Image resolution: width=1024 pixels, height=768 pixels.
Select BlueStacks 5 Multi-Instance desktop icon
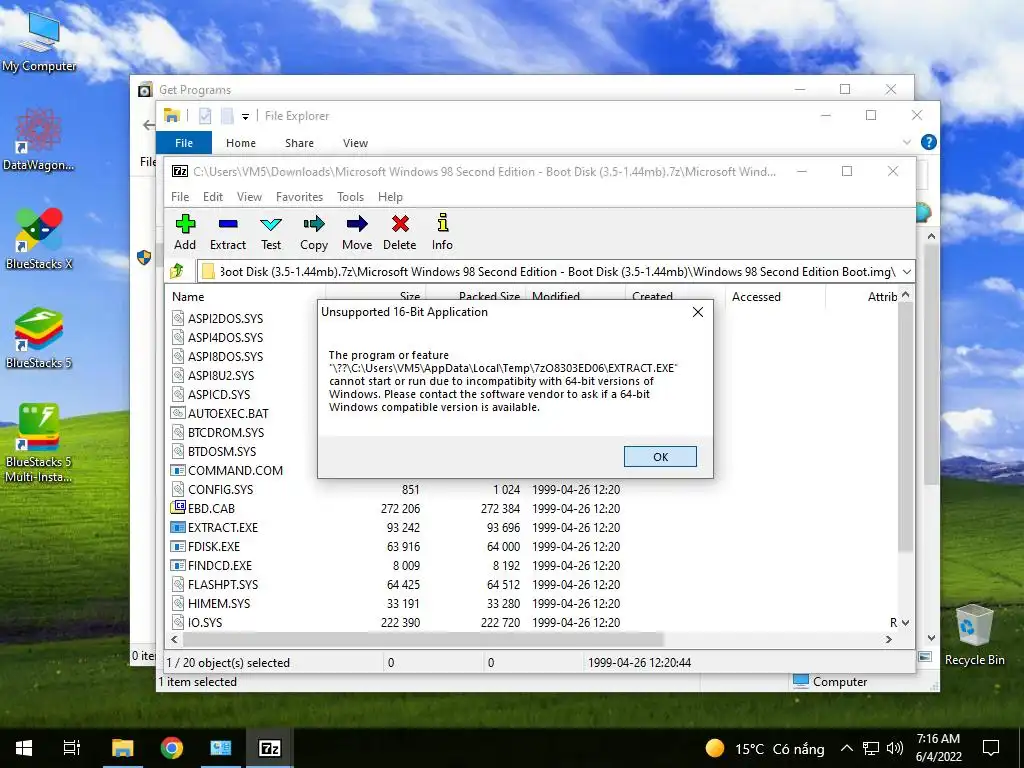tap(39, 443)
